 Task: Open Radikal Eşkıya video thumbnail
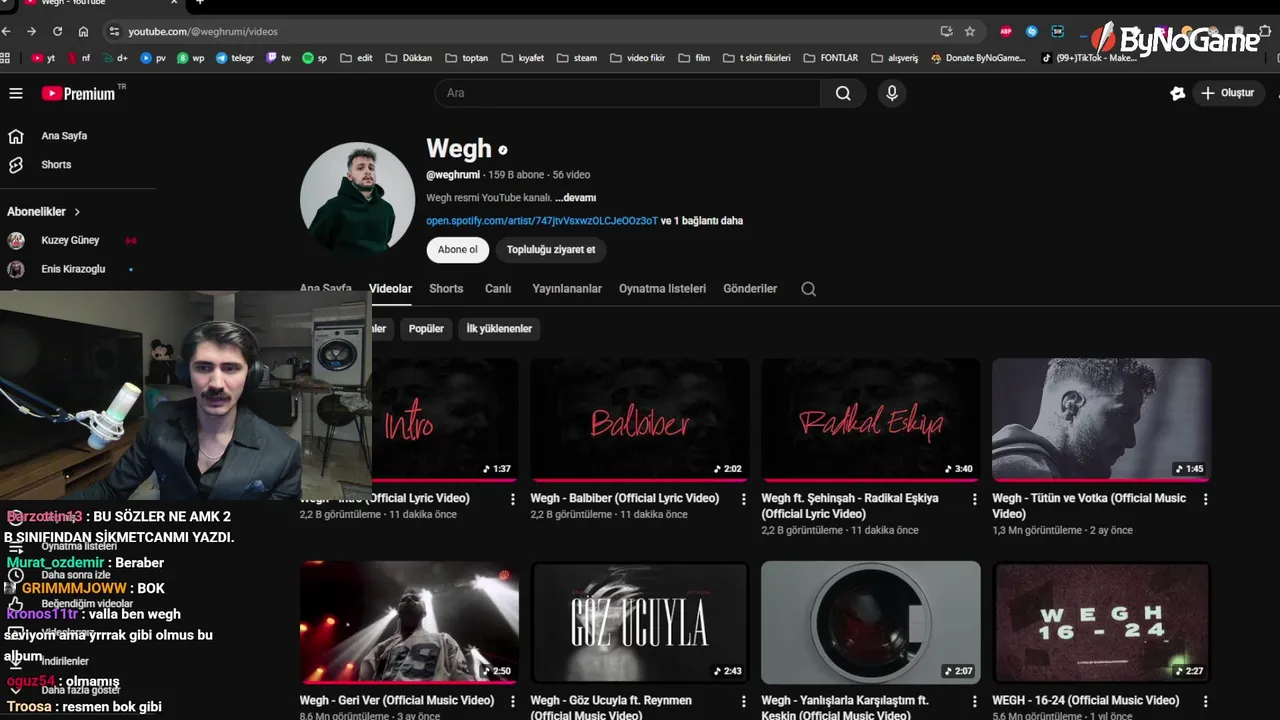coord(871,420)
